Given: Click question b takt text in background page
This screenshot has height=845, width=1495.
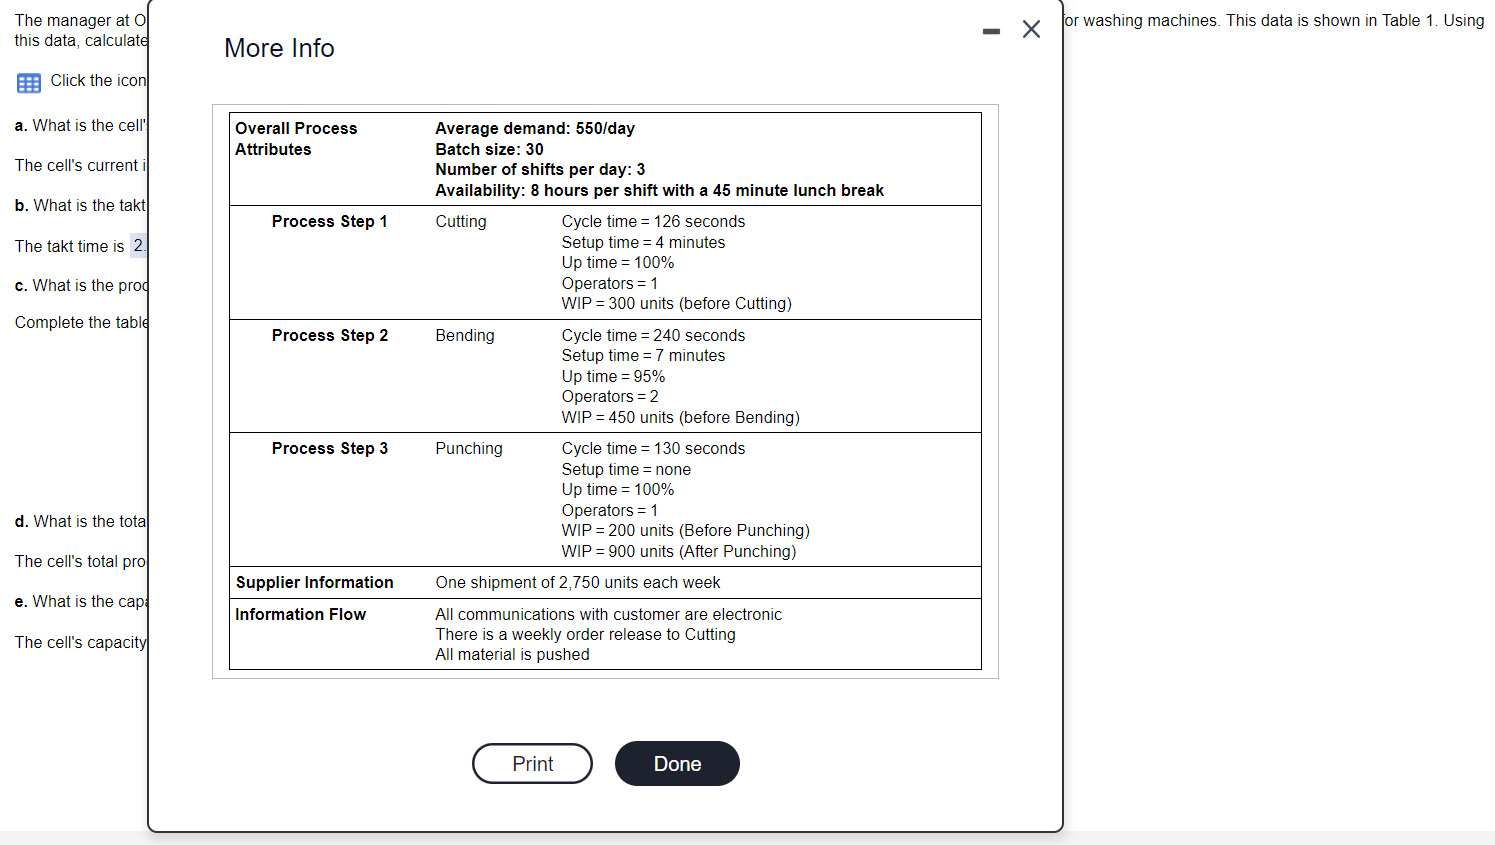Looking at the screenshot, I should pos(80,205).
